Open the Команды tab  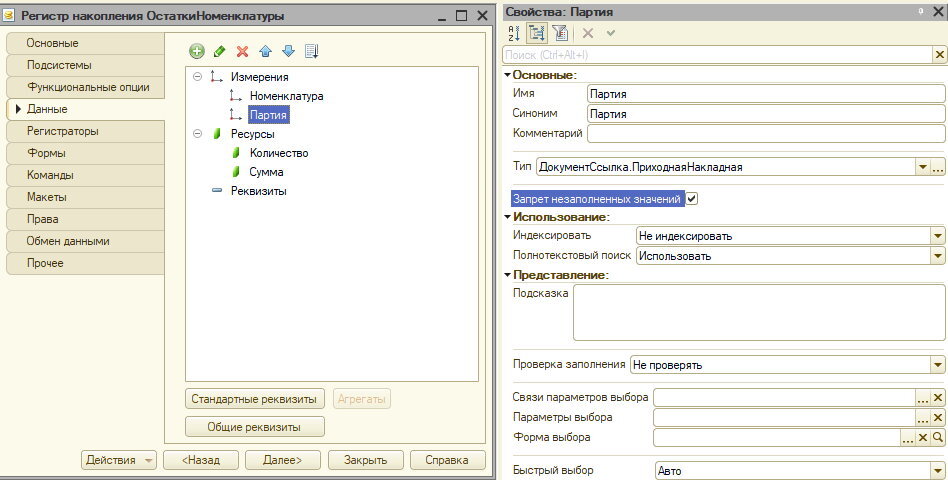click(85, 175)
